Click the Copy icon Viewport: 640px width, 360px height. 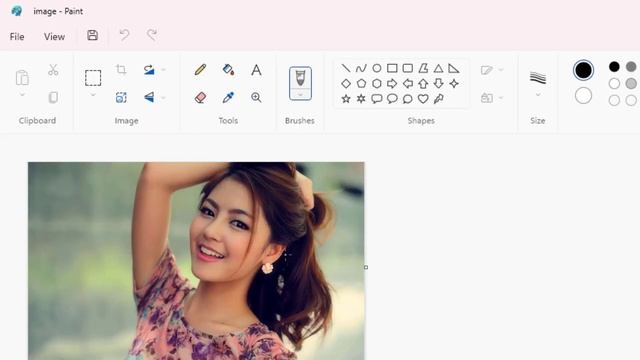(x=53, y=97)
